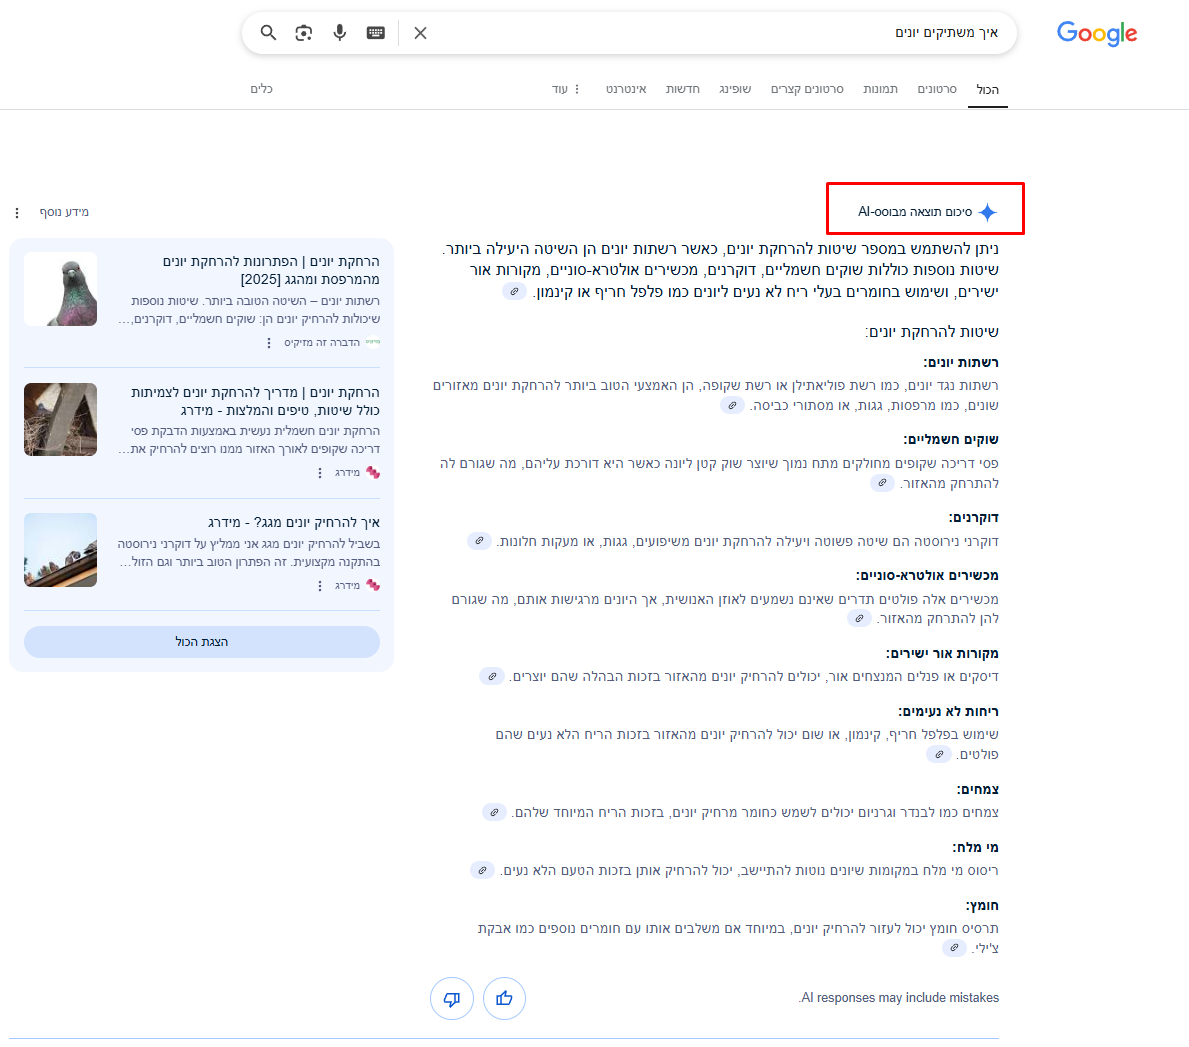Image resolution: width=1189 pixels, height=1047 pixels.
Task: Click the bird nest thumbnail image
Action: tap(61, 419)
